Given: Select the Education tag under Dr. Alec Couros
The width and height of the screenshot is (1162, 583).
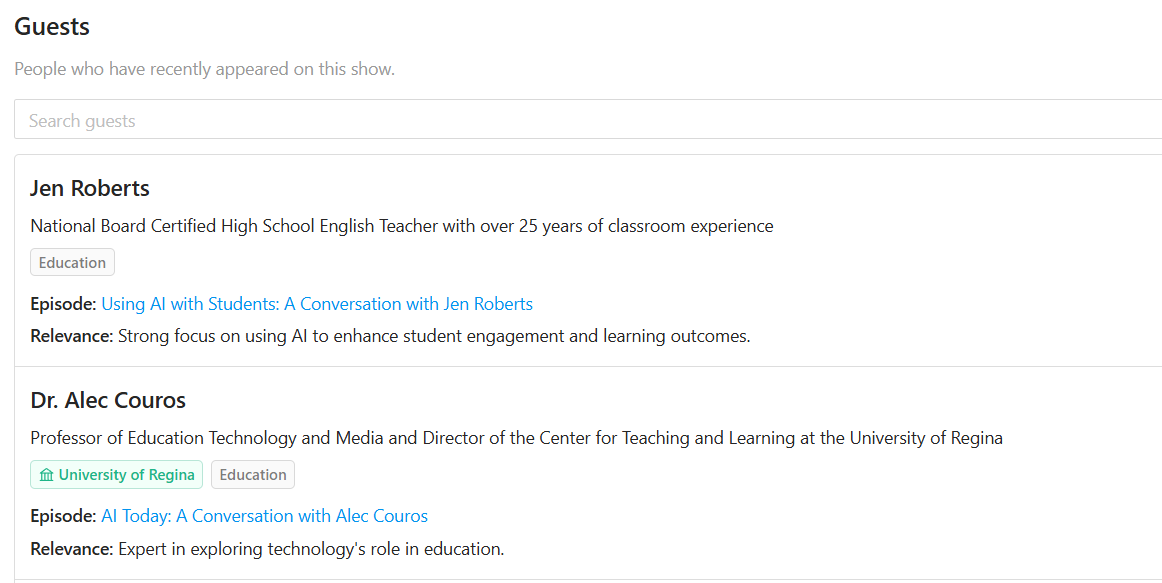Looking at the screenshot, I should 253,475.
